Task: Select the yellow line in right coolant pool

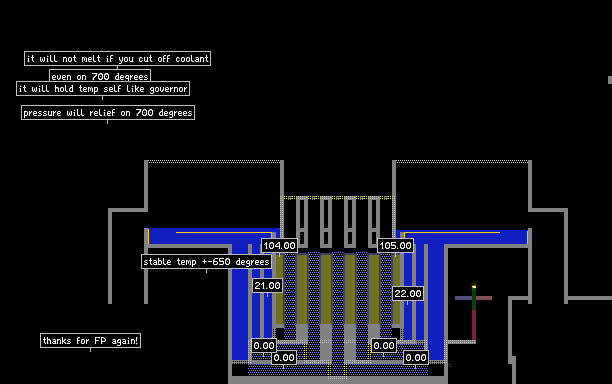Action: pyautogui.click(x=452, y=233)
